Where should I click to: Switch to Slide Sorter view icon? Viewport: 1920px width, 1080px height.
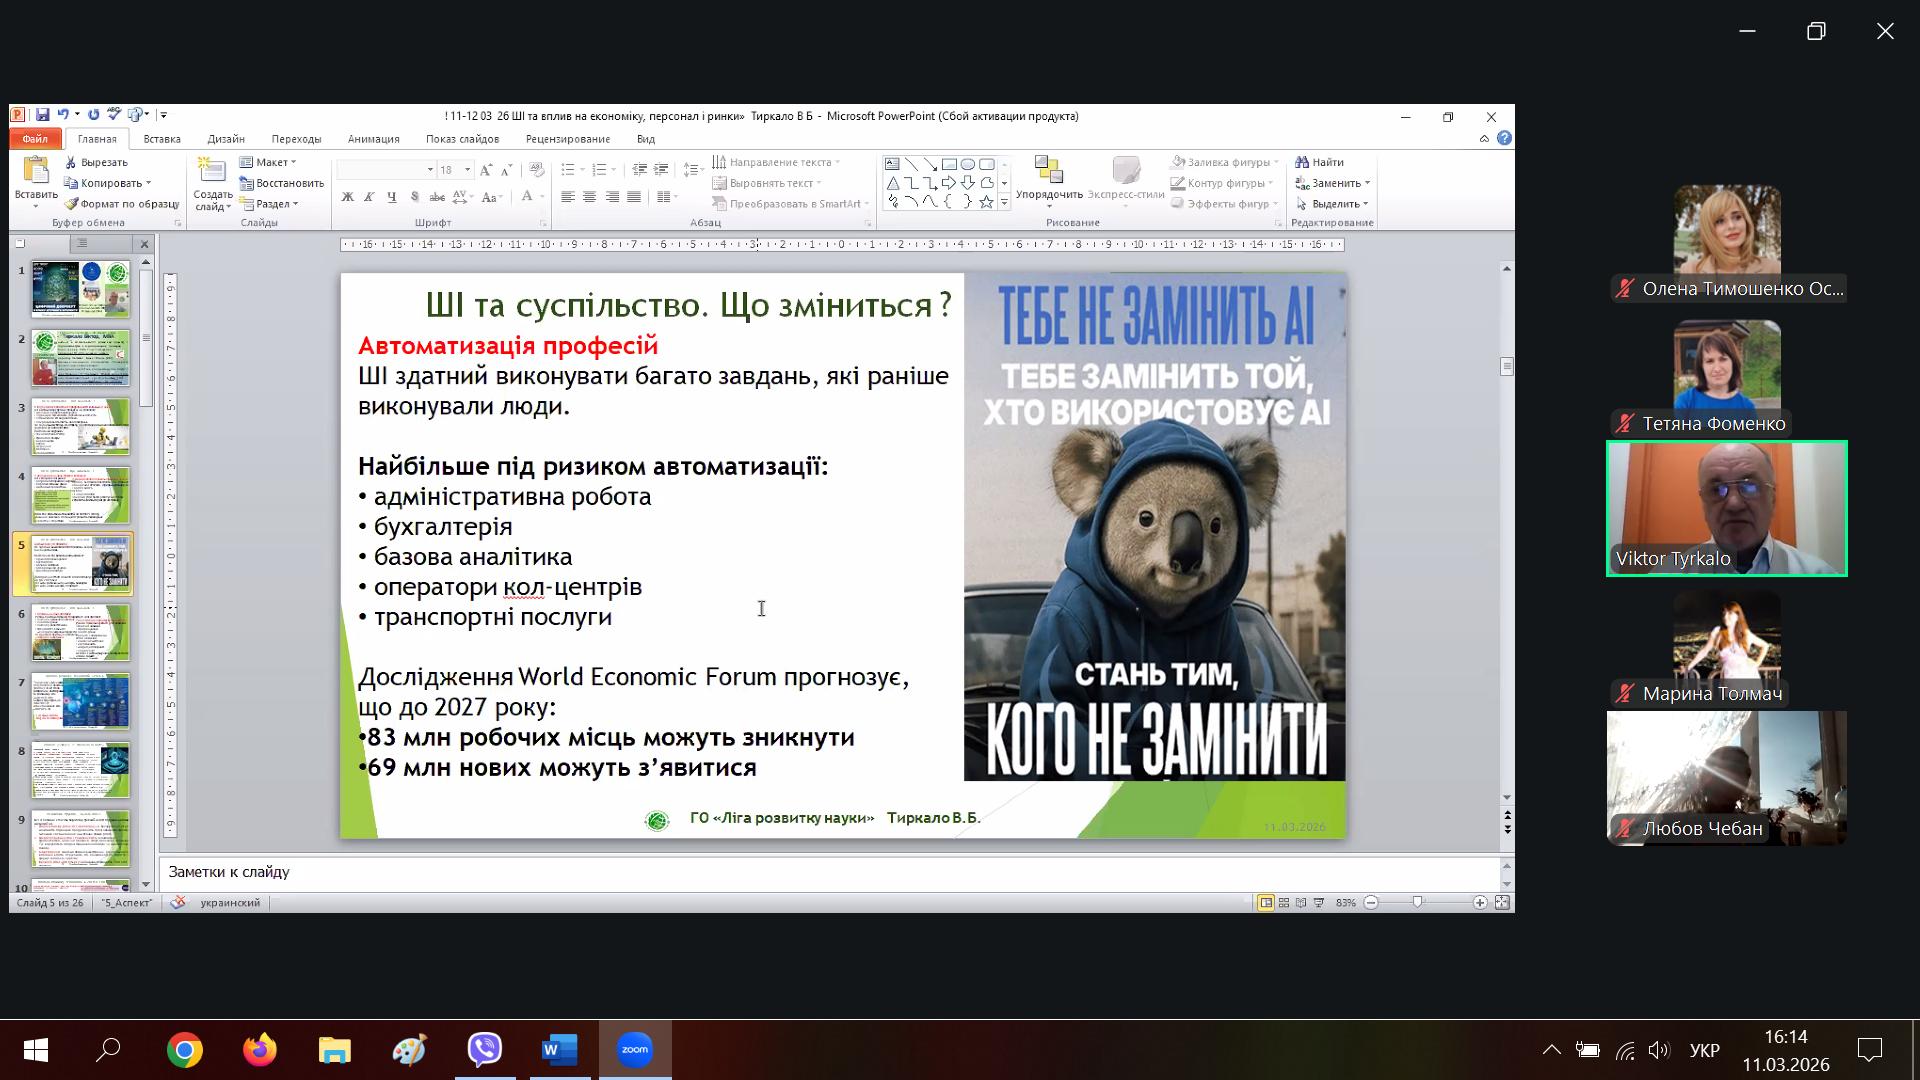pos(1284,903)
